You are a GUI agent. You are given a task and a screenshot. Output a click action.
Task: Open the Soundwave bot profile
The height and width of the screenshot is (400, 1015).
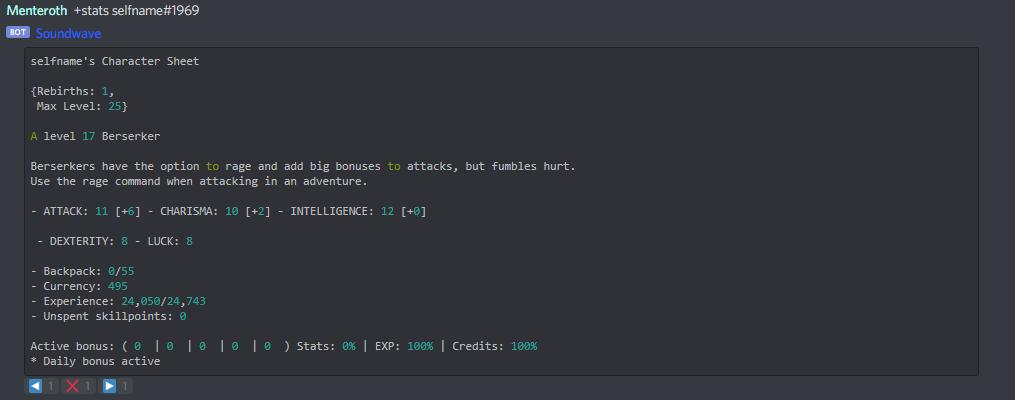tap(68, 33)
